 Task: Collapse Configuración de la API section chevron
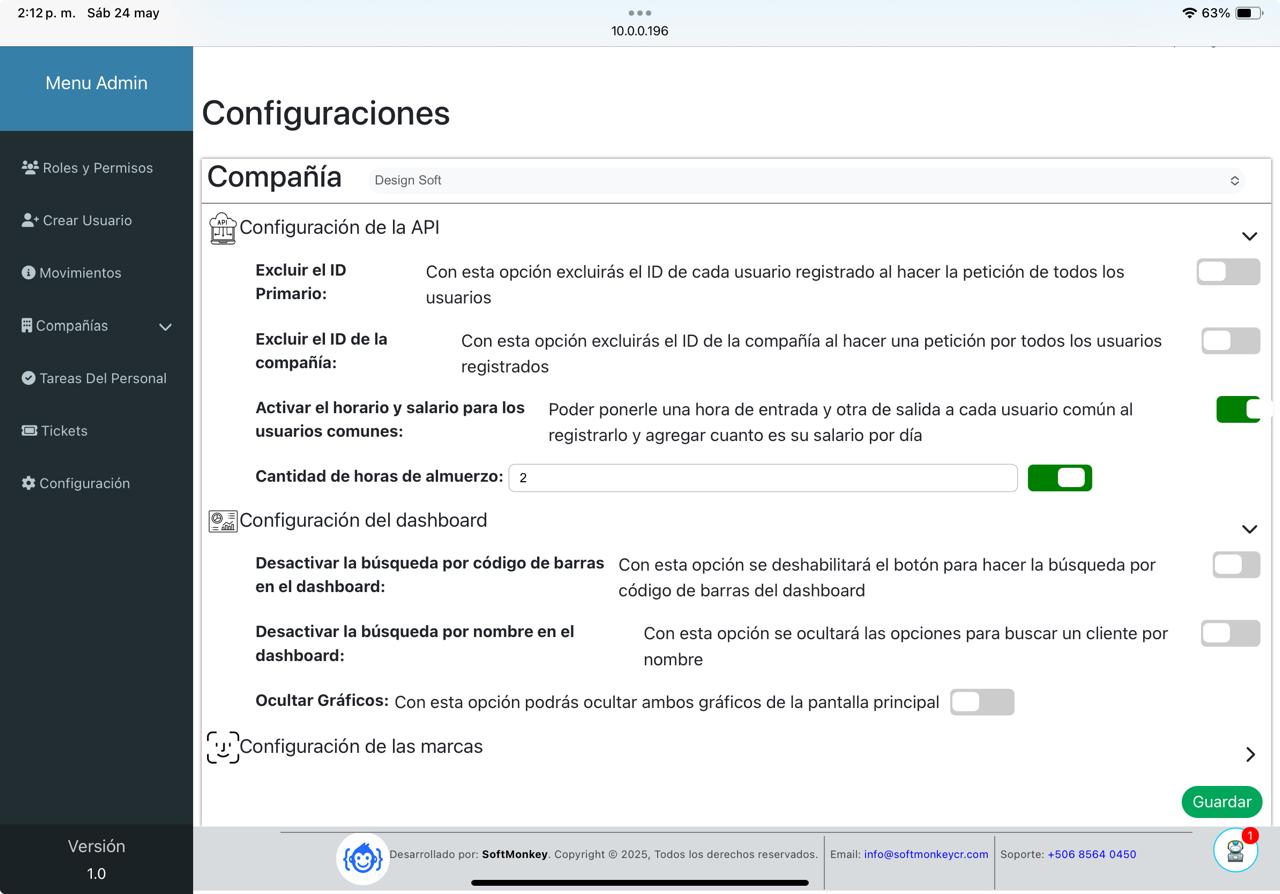(1249, 236)
